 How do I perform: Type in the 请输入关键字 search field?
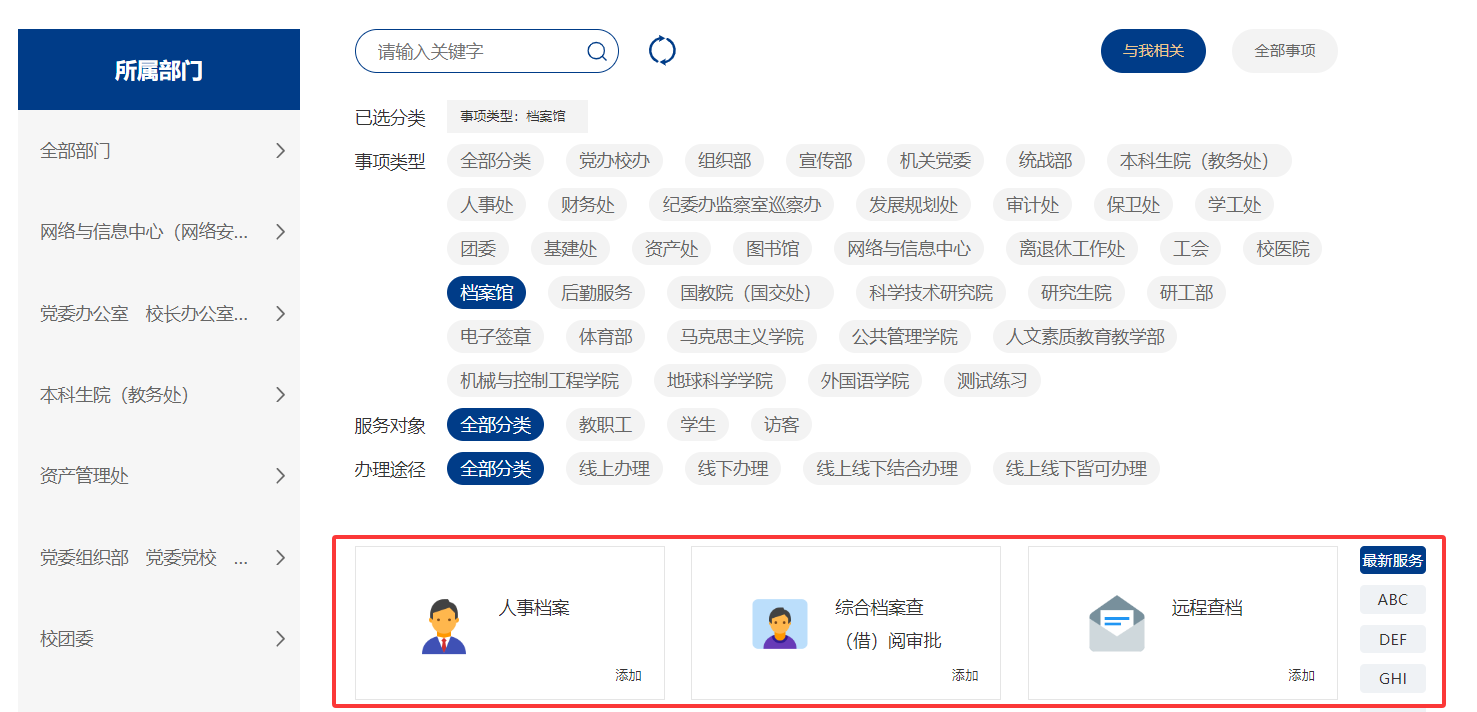475,52
